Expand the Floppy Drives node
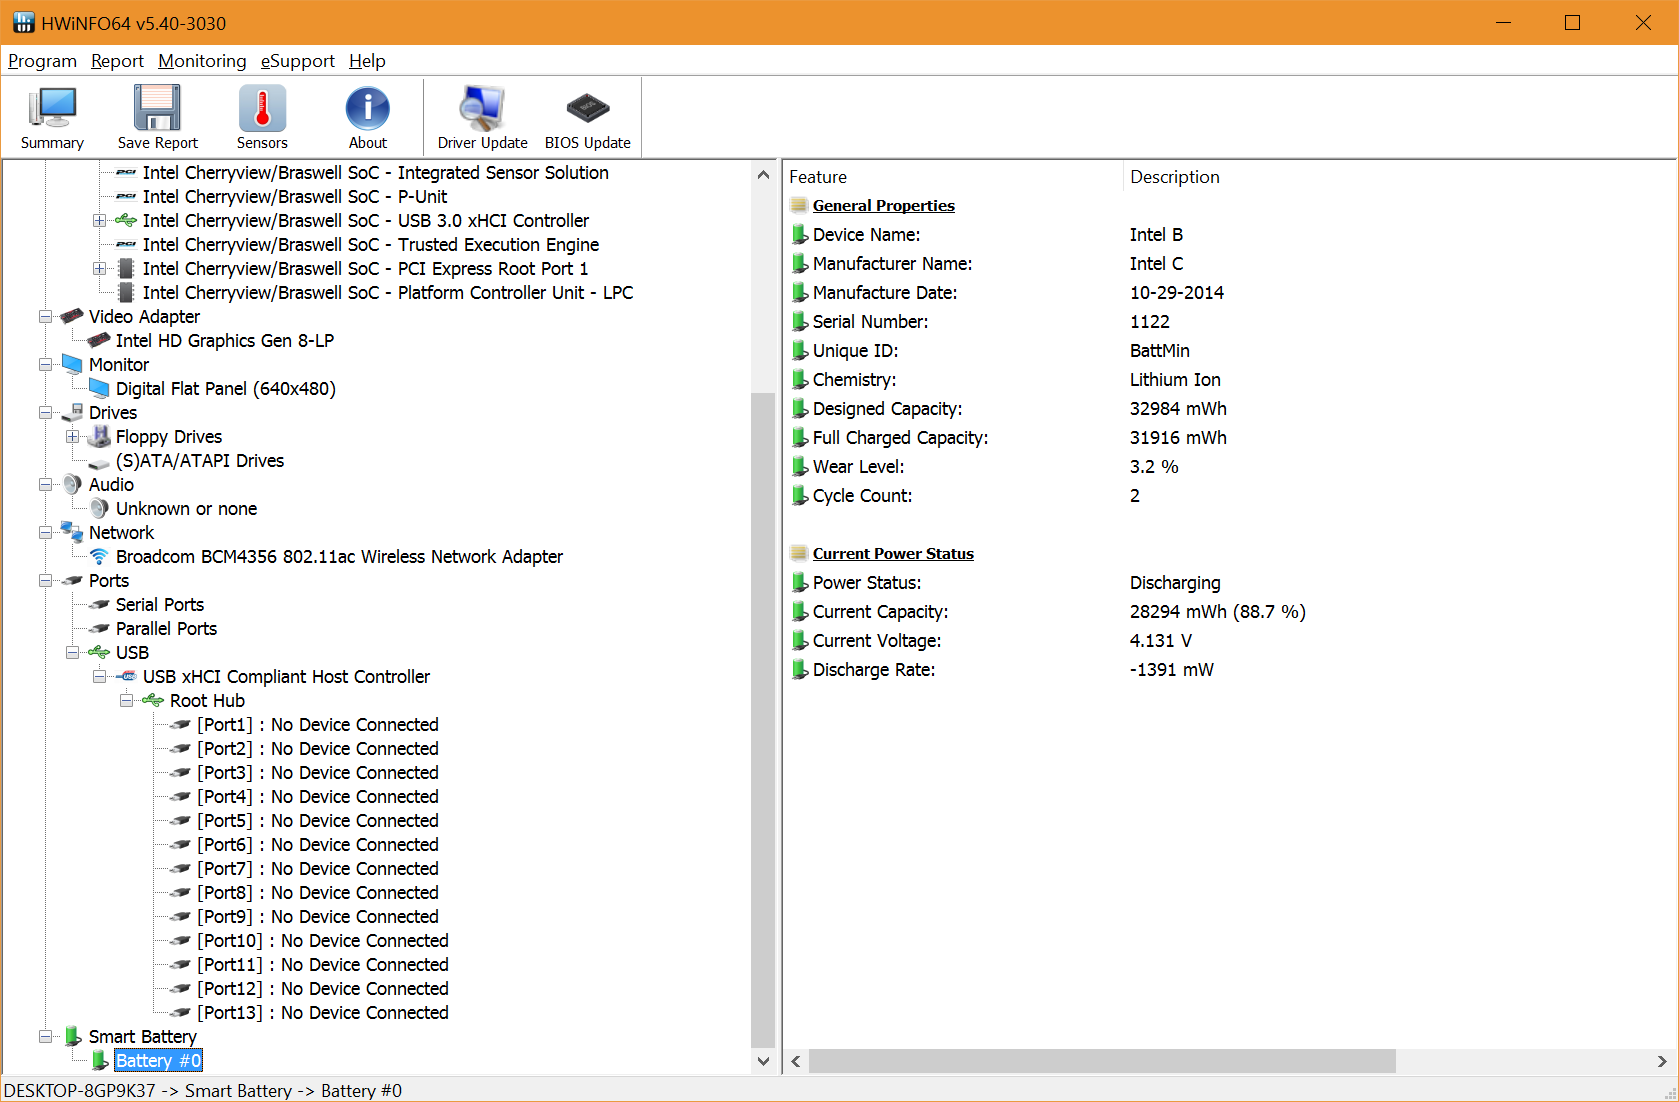 [72, 436]
